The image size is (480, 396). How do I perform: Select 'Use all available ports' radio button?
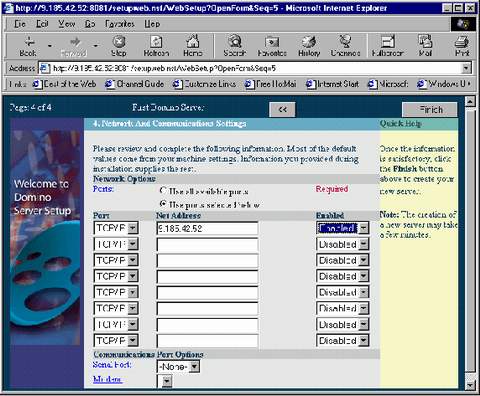(x=163, y=191)
